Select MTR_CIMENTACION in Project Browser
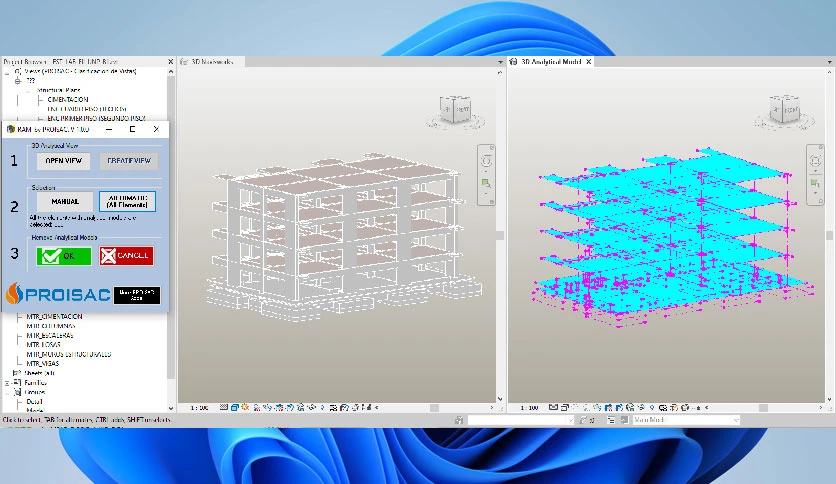836x484 pixels. click(x=54, y=317)
